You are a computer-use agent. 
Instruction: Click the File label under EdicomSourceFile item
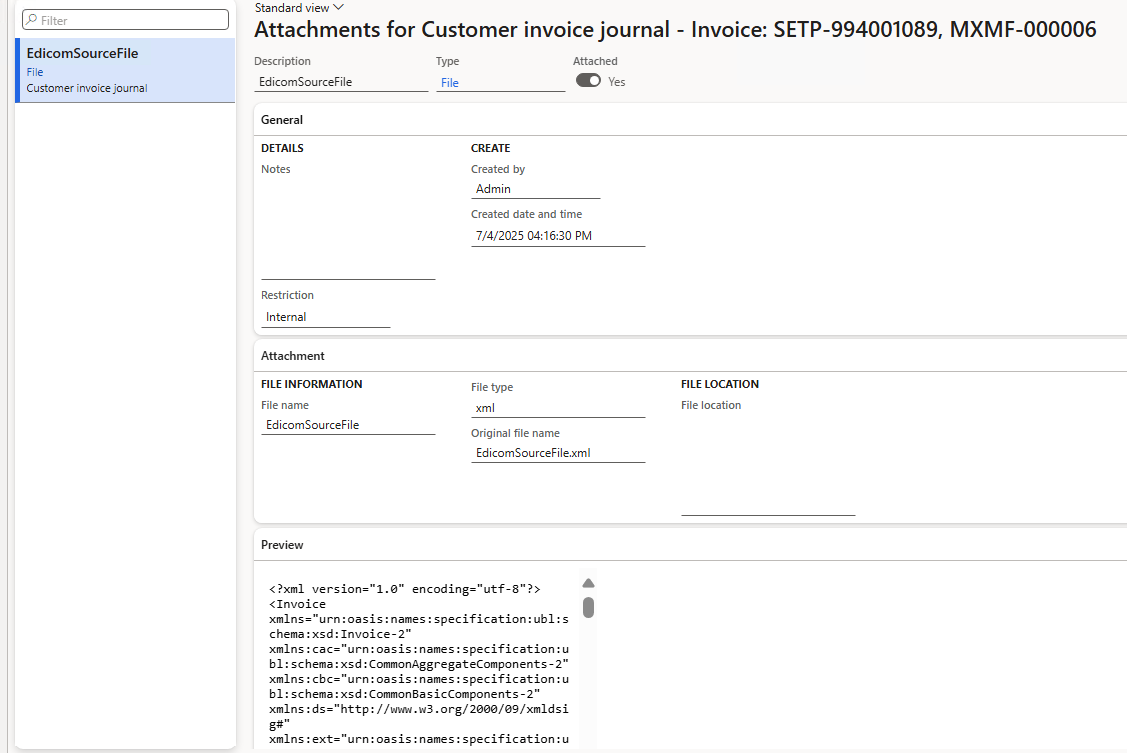pos(34,72)
